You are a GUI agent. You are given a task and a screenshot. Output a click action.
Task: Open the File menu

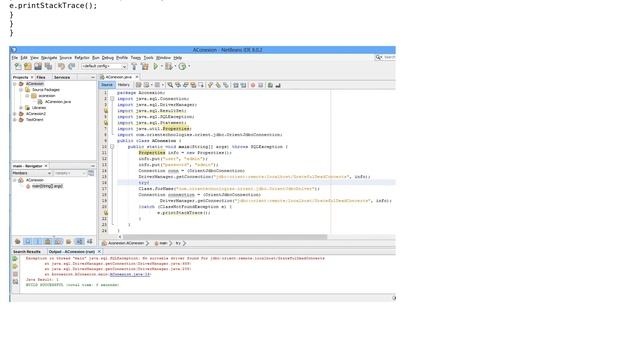(x=15, y=58)
